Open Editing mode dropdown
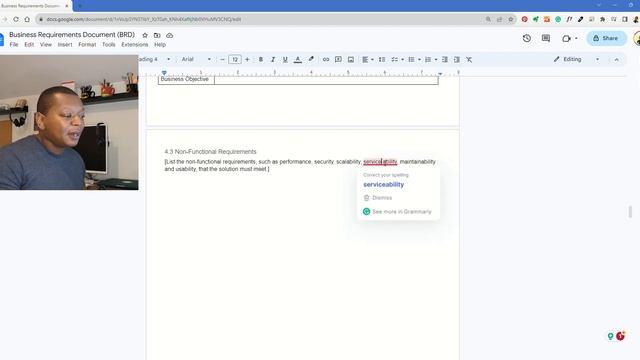 pyautogui.click(x=576, y=59)
